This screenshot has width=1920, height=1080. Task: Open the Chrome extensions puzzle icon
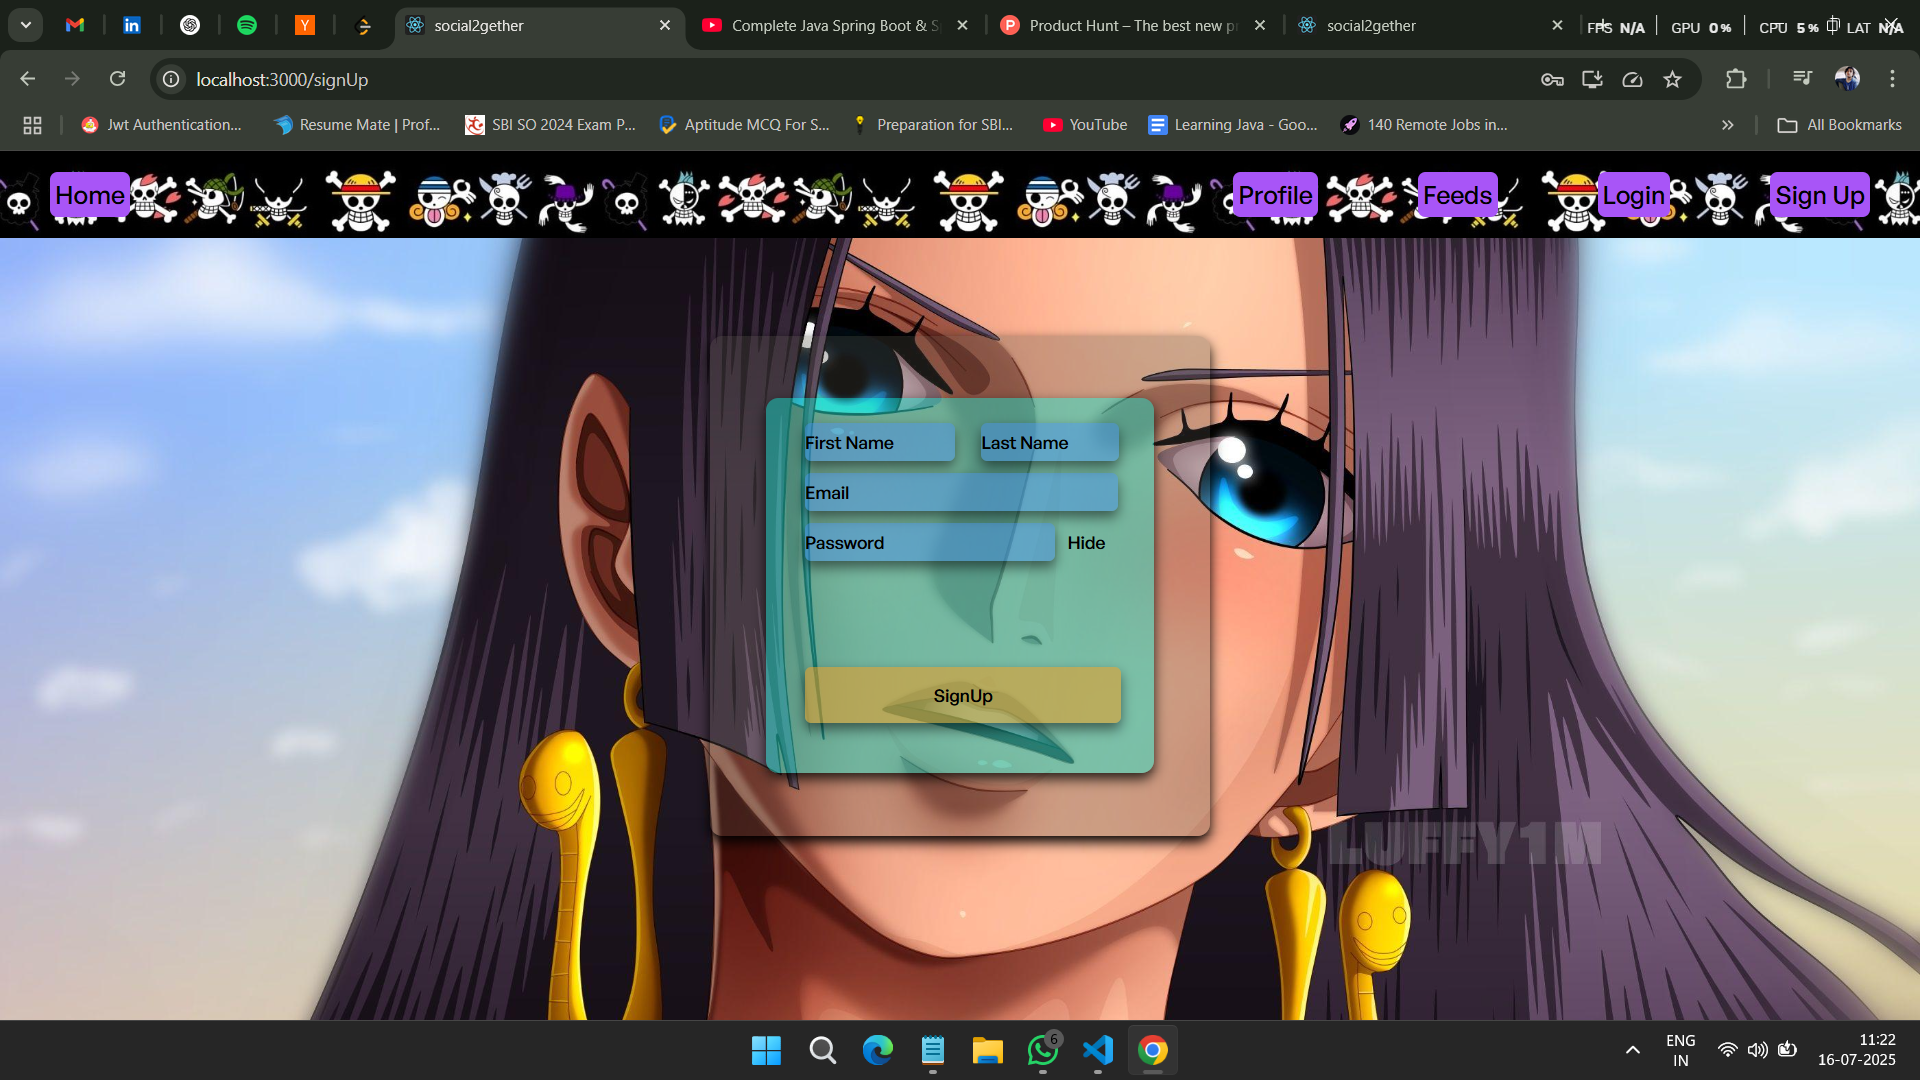coord(1736,79)
